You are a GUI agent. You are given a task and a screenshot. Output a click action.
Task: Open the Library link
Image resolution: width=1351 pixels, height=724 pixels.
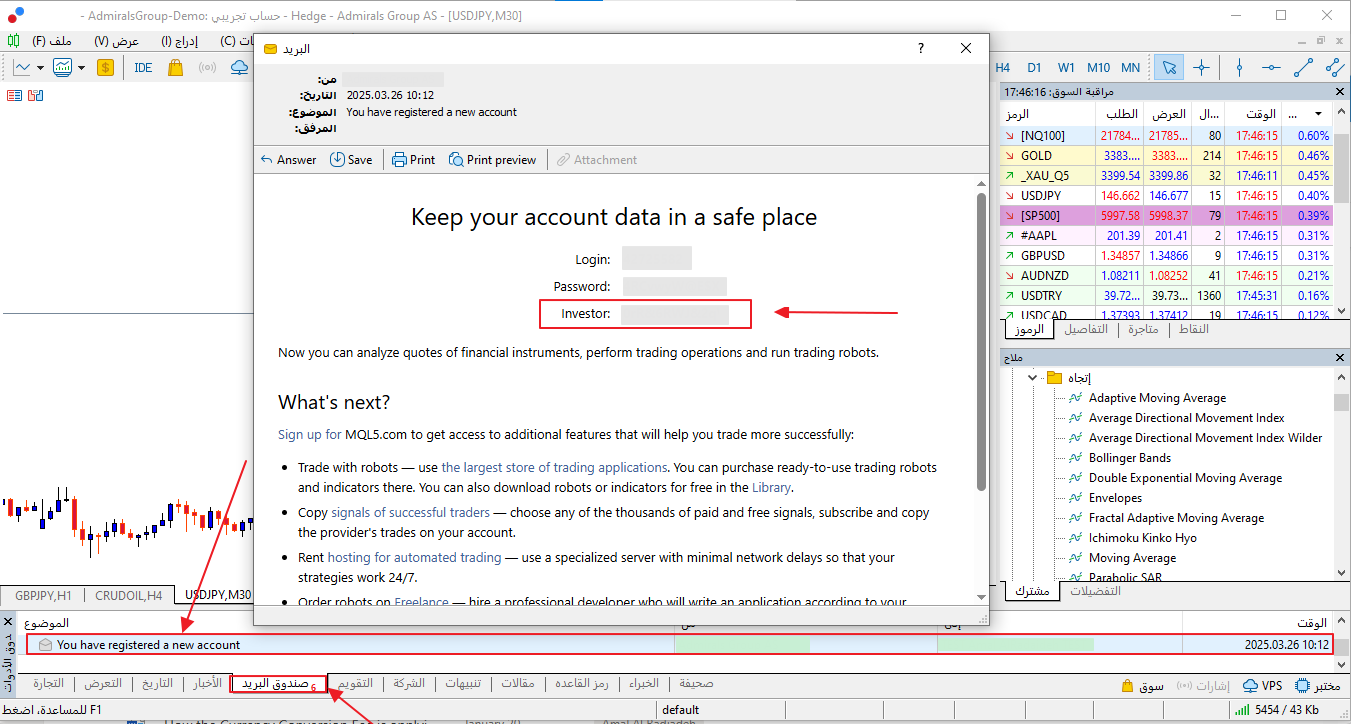[771, 487]
